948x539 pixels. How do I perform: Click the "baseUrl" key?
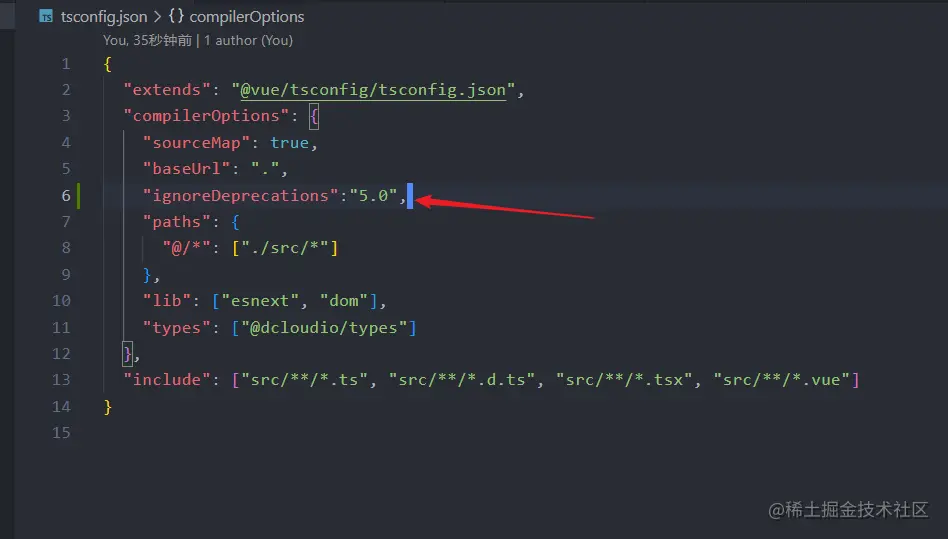pos(187,169)
